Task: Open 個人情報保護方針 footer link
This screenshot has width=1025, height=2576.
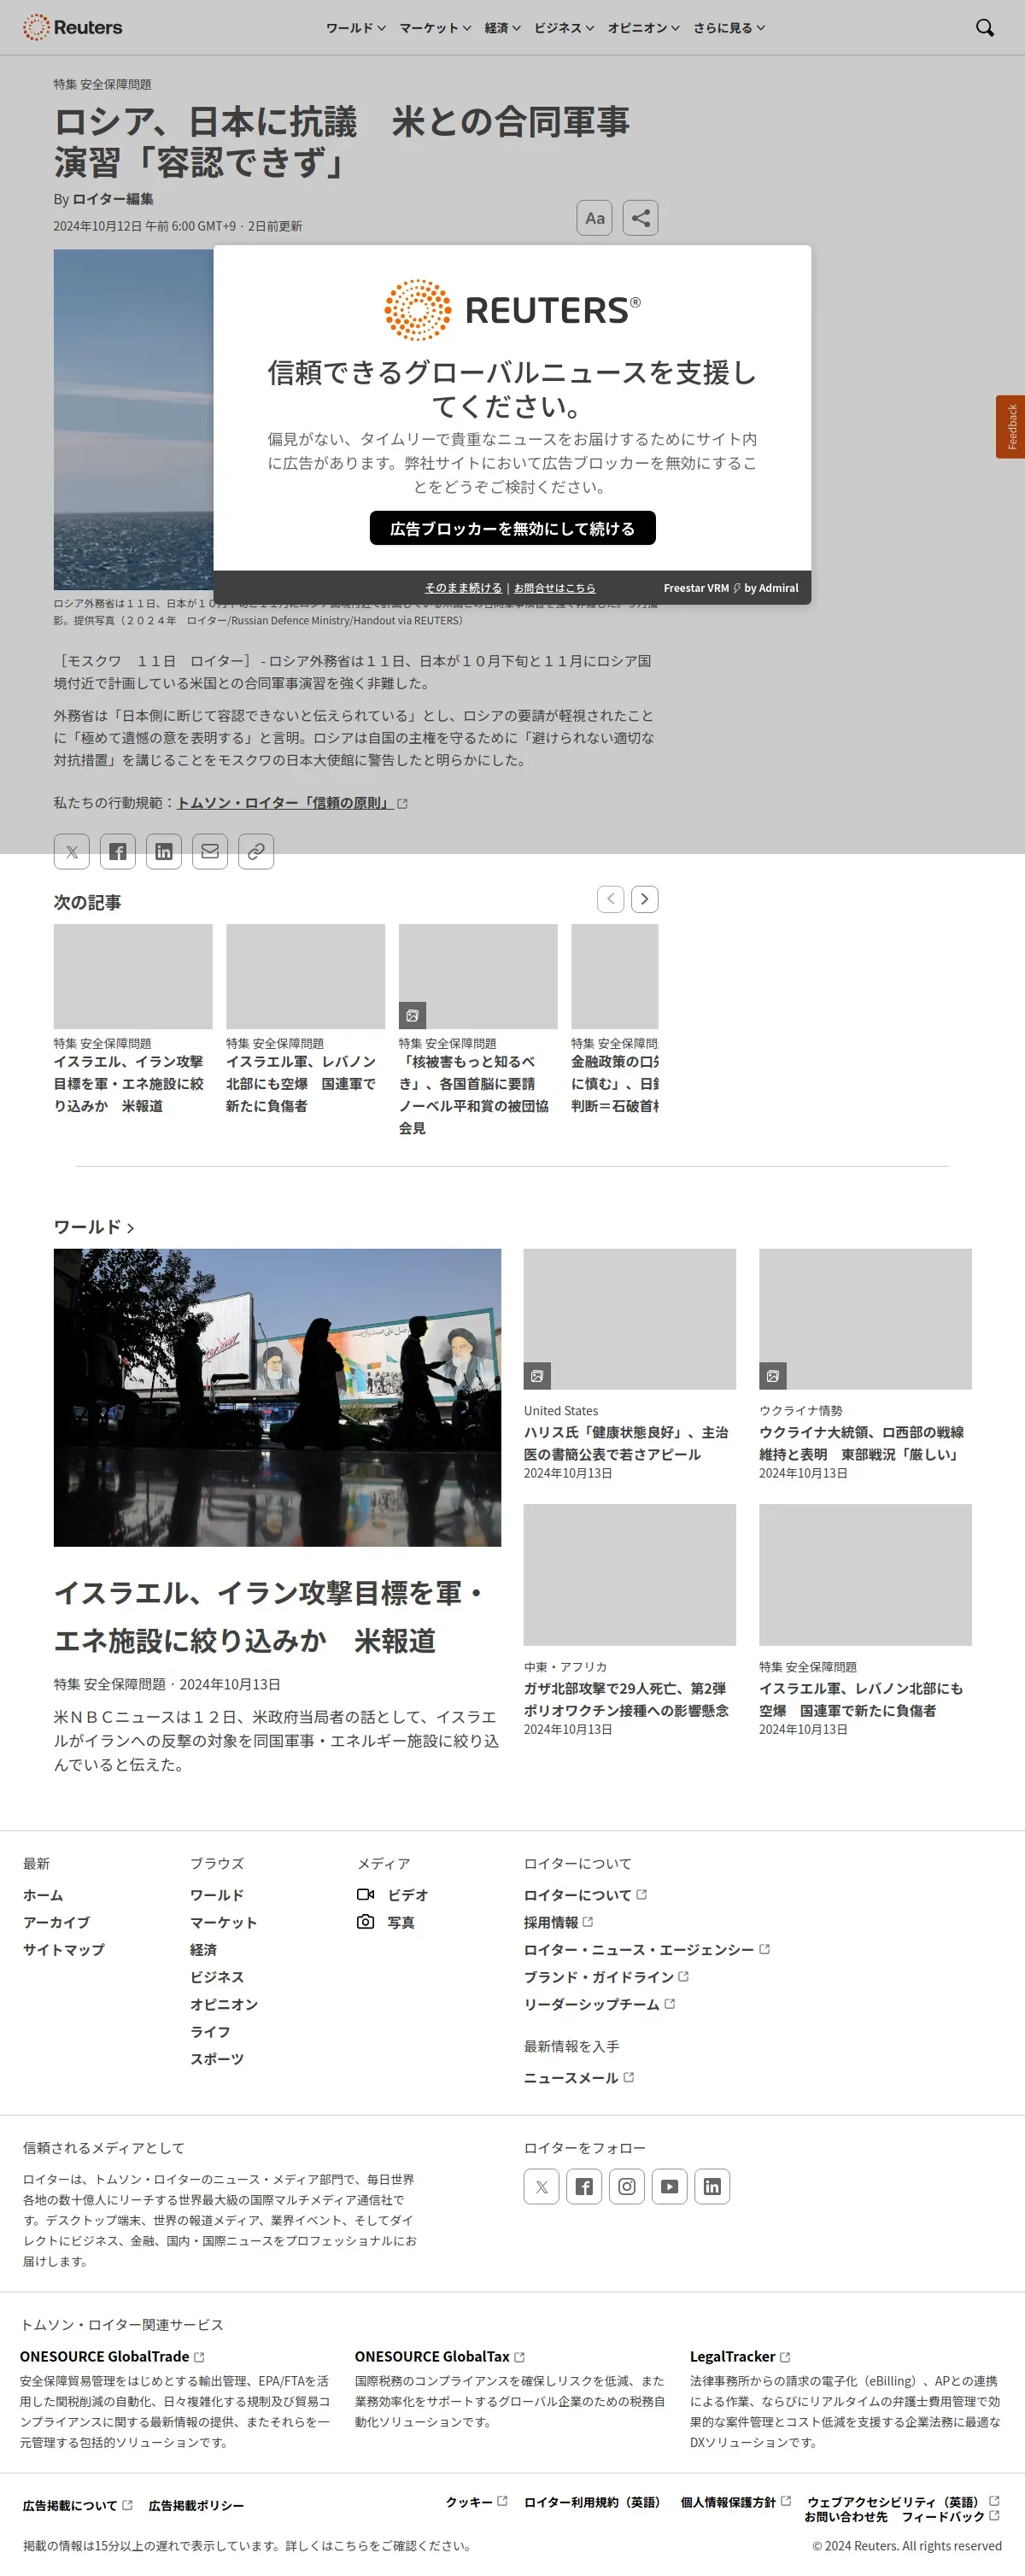Action: (x=735, y=2501)
